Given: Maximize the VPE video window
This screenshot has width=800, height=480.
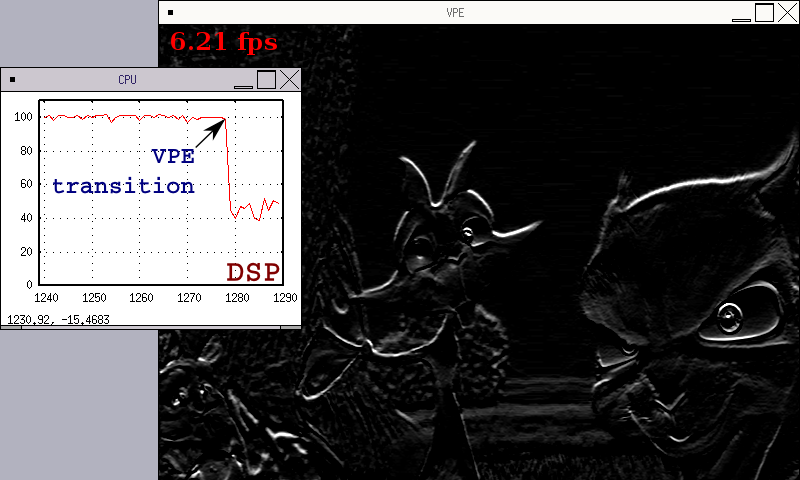Looking at the screenshot, I should click(764, 12).
